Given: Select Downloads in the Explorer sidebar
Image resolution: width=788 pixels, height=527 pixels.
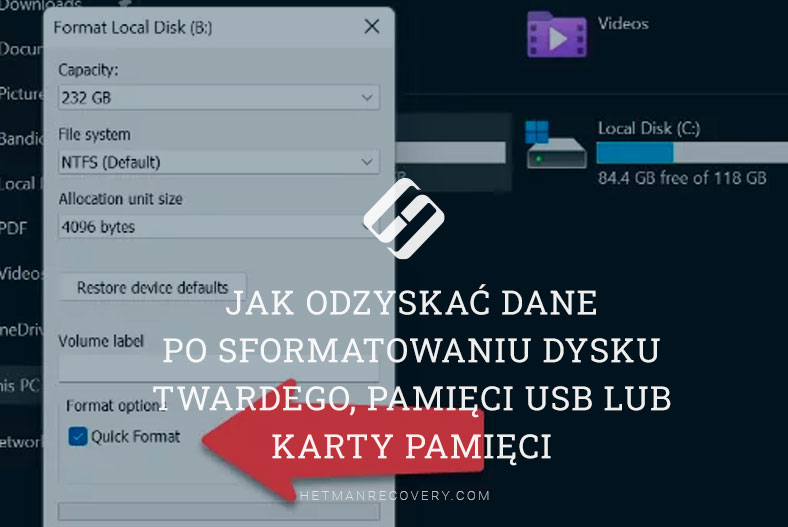Looking at the screenshot, I should 41,5.
